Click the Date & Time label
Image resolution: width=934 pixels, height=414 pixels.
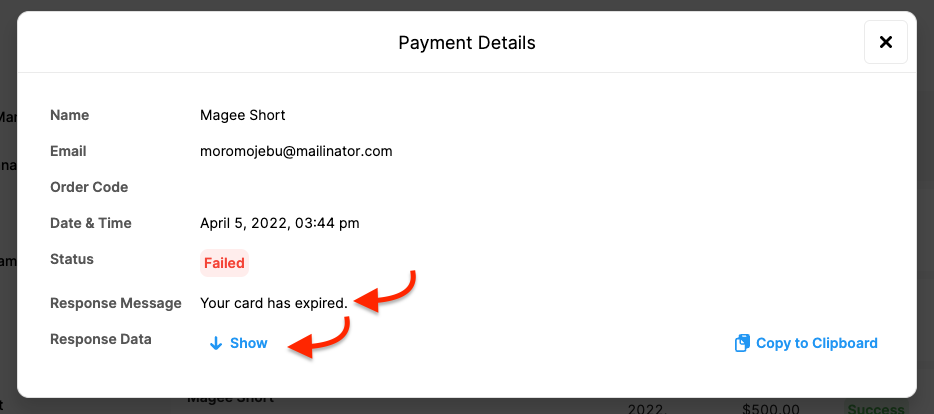coord(91,223)
